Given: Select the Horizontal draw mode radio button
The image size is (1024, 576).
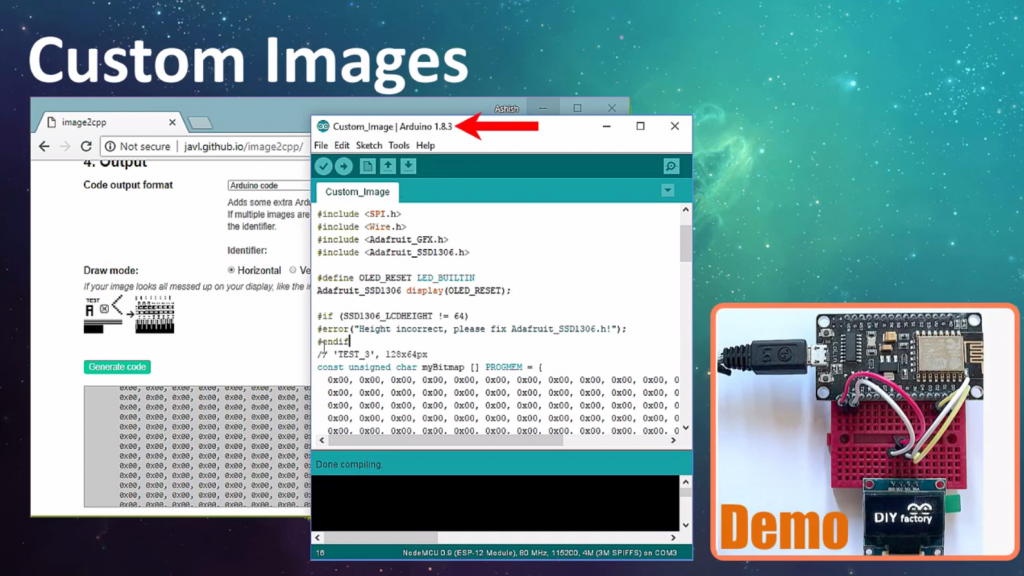Looking at the screenshot, I should 232,270.
